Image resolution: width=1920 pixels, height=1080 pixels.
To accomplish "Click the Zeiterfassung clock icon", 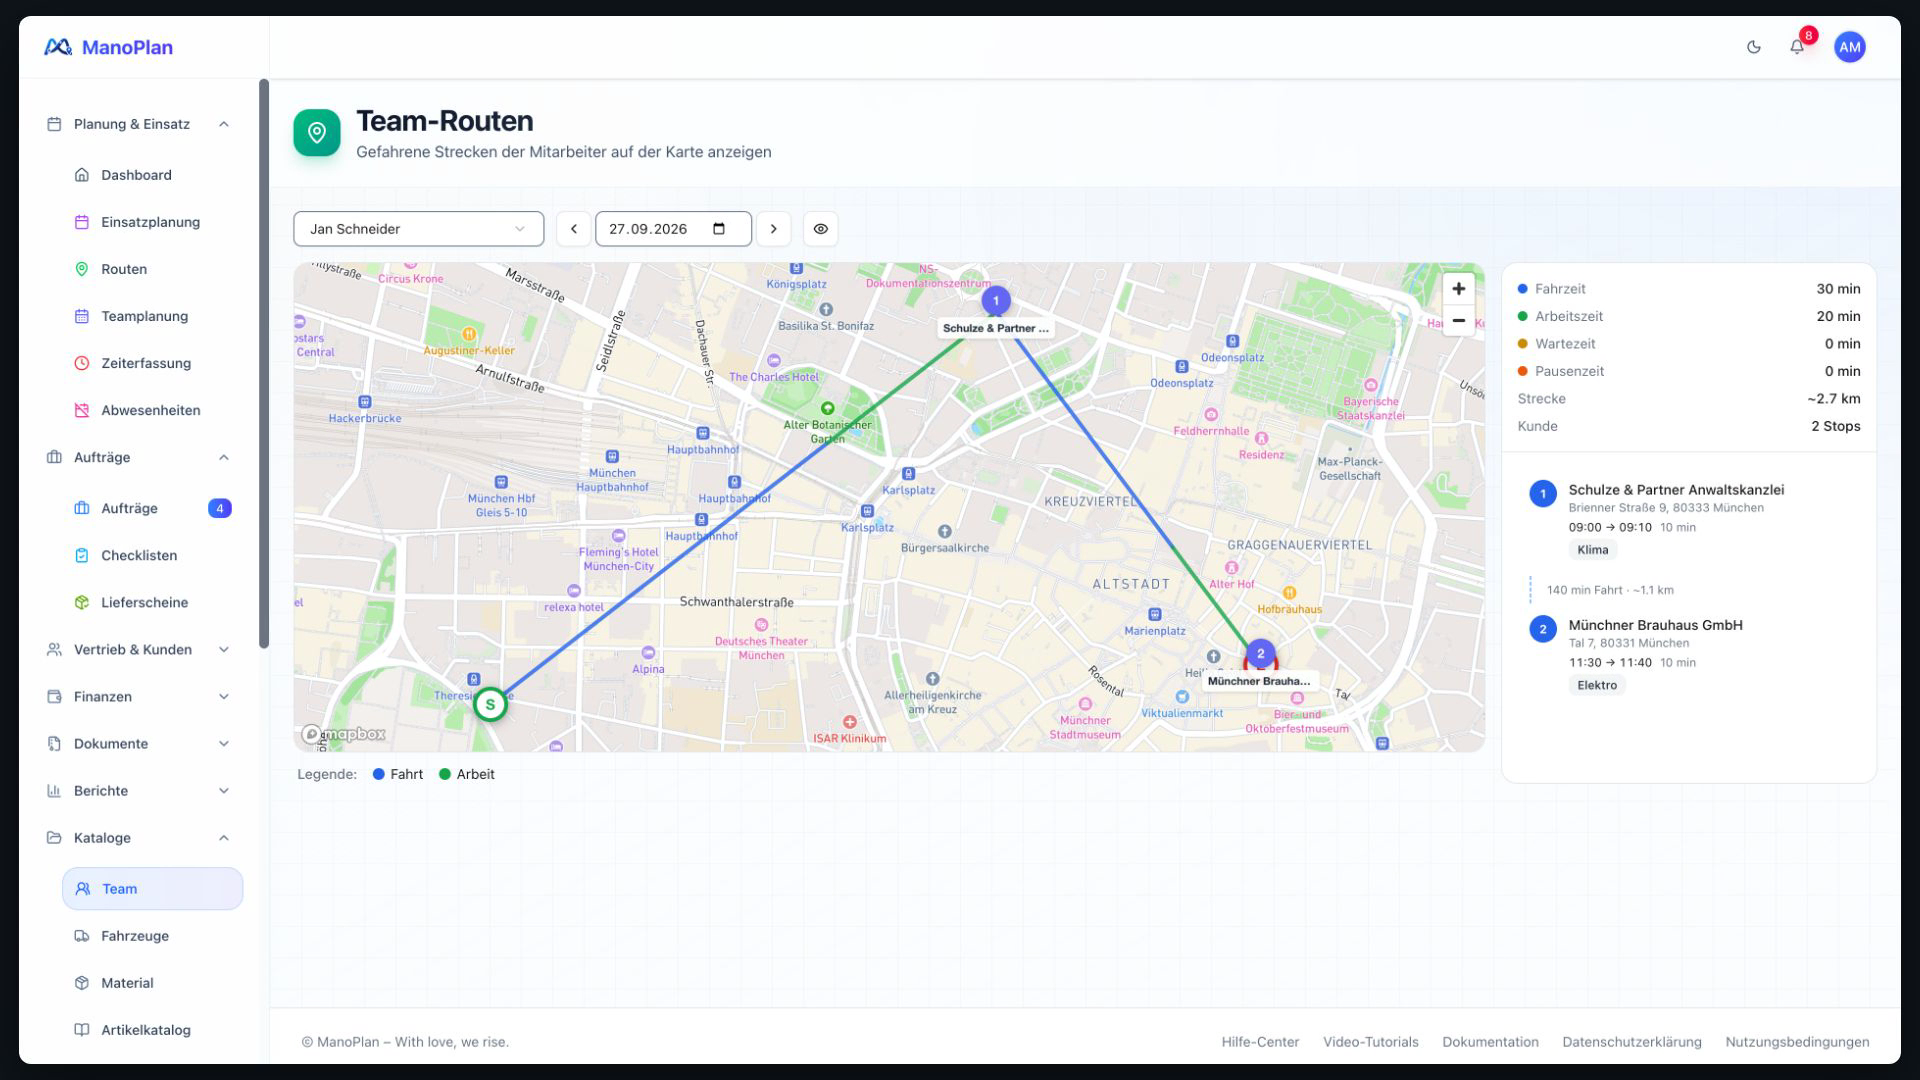I will point(82,363).
